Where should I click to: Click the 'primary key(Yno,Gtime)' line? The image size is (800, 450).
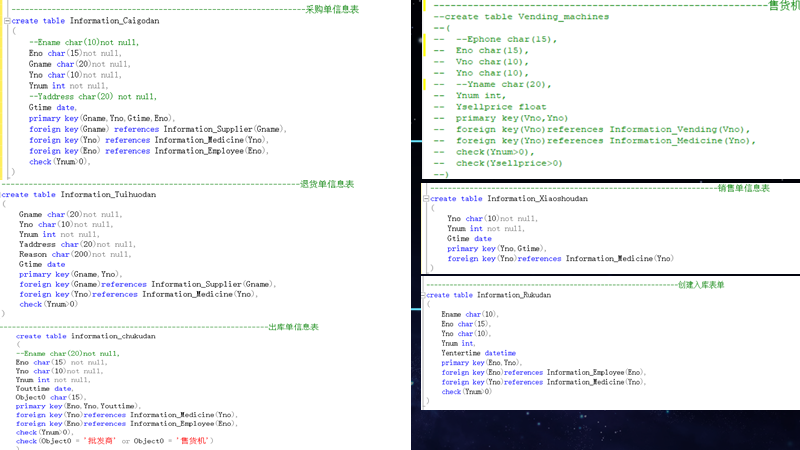(x=496, y=248)
